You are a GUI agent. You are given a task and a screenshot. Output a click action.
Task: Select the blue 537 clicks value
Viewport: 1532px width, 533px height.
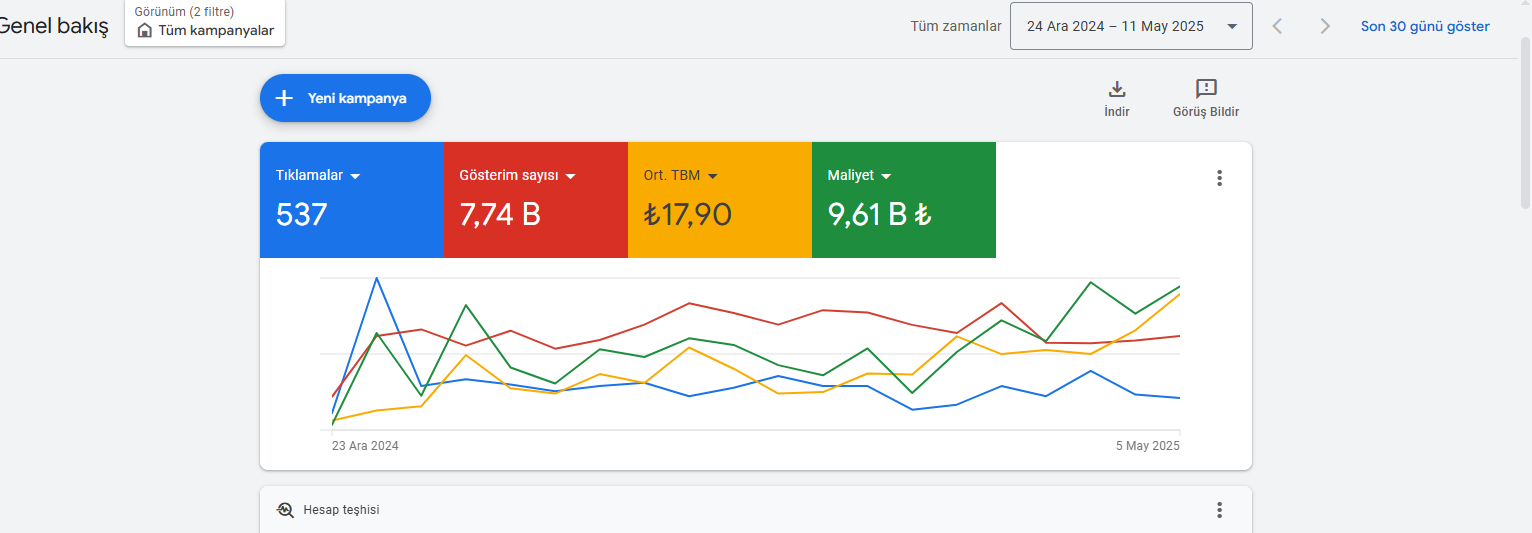tap(302, 214)
